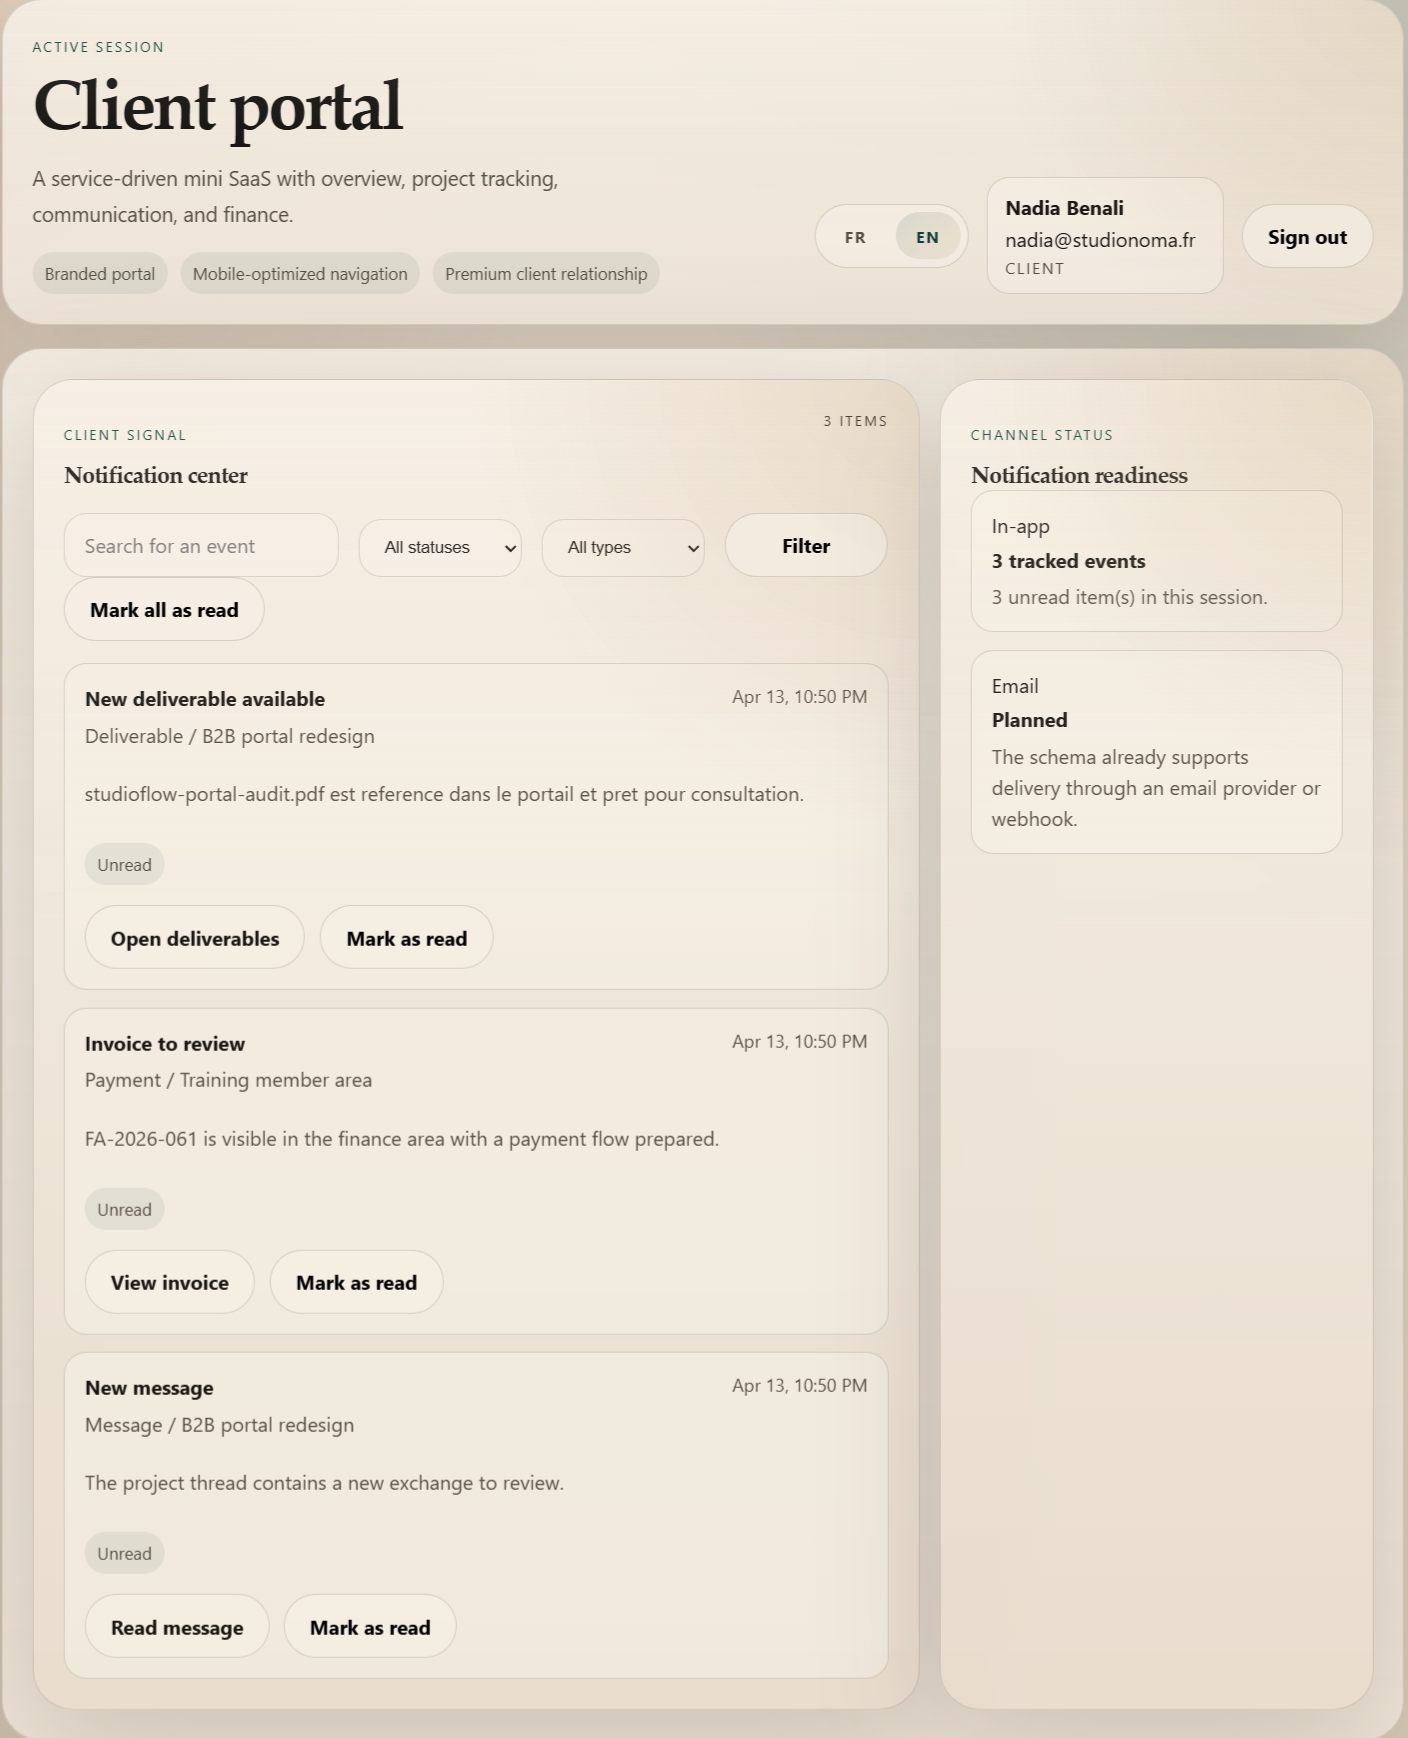Open the All statuses dropdown
This screenshot has height=1738, width=1408.
click(x=440, y=547)
